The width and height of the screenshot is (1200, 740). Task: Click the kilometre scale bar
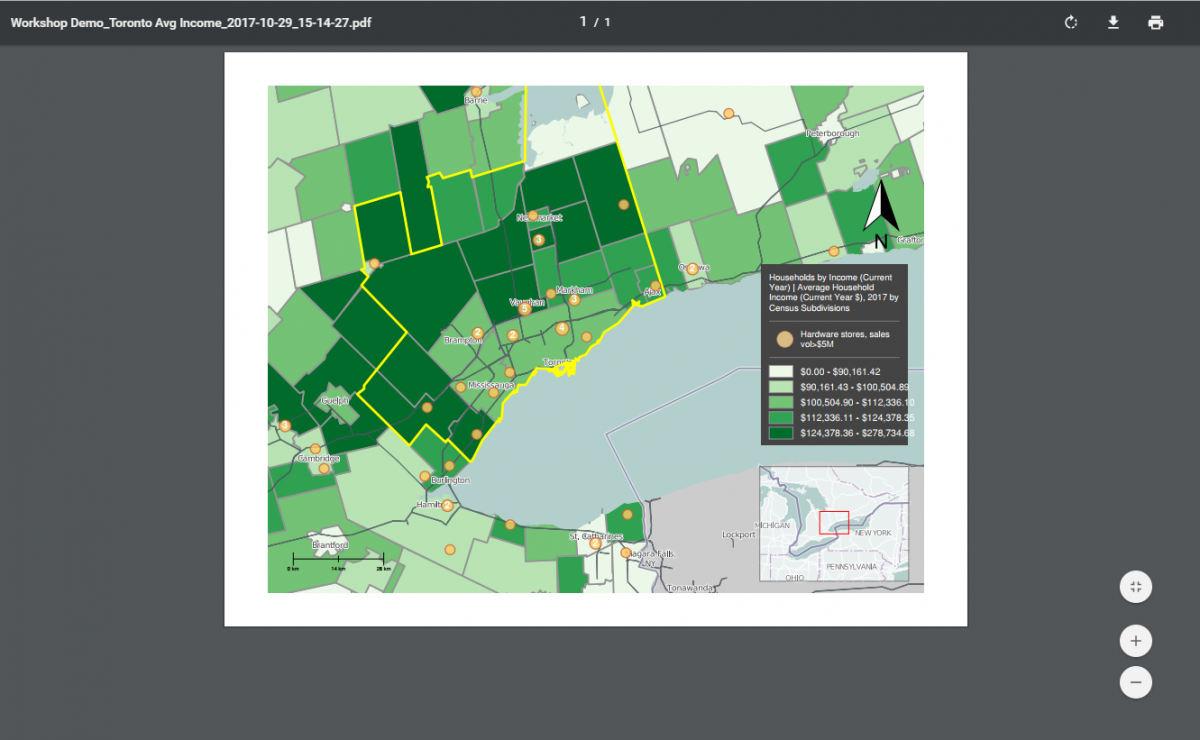tap(338, 559)
